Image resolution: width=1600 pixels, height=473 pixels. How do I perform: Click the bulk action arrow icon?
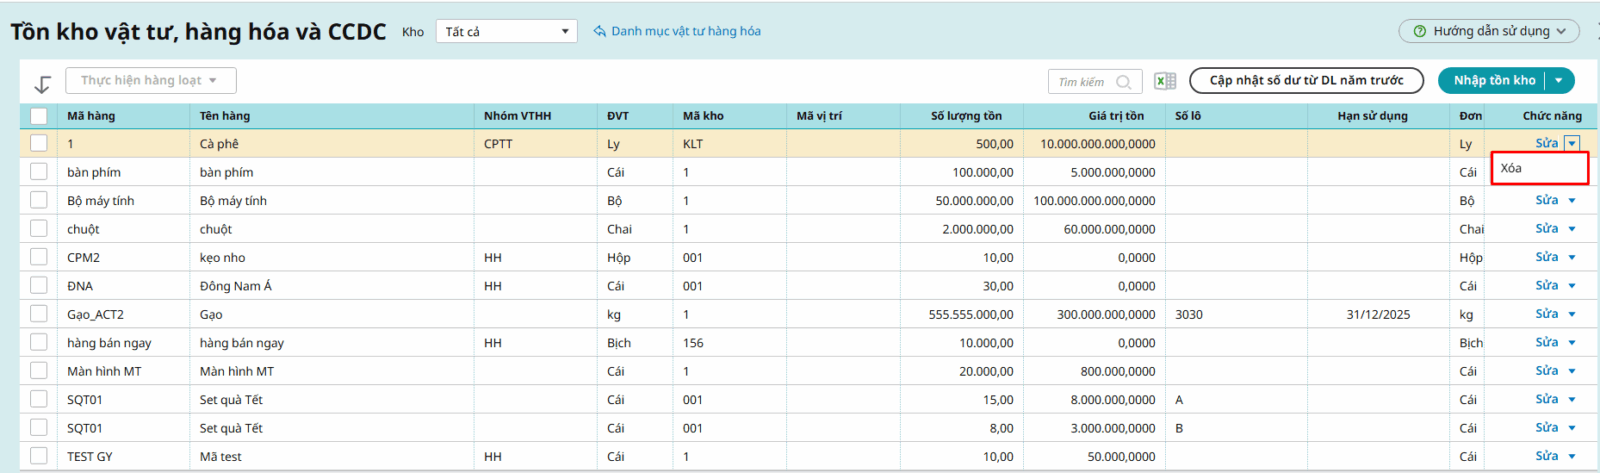coord(42,84)
